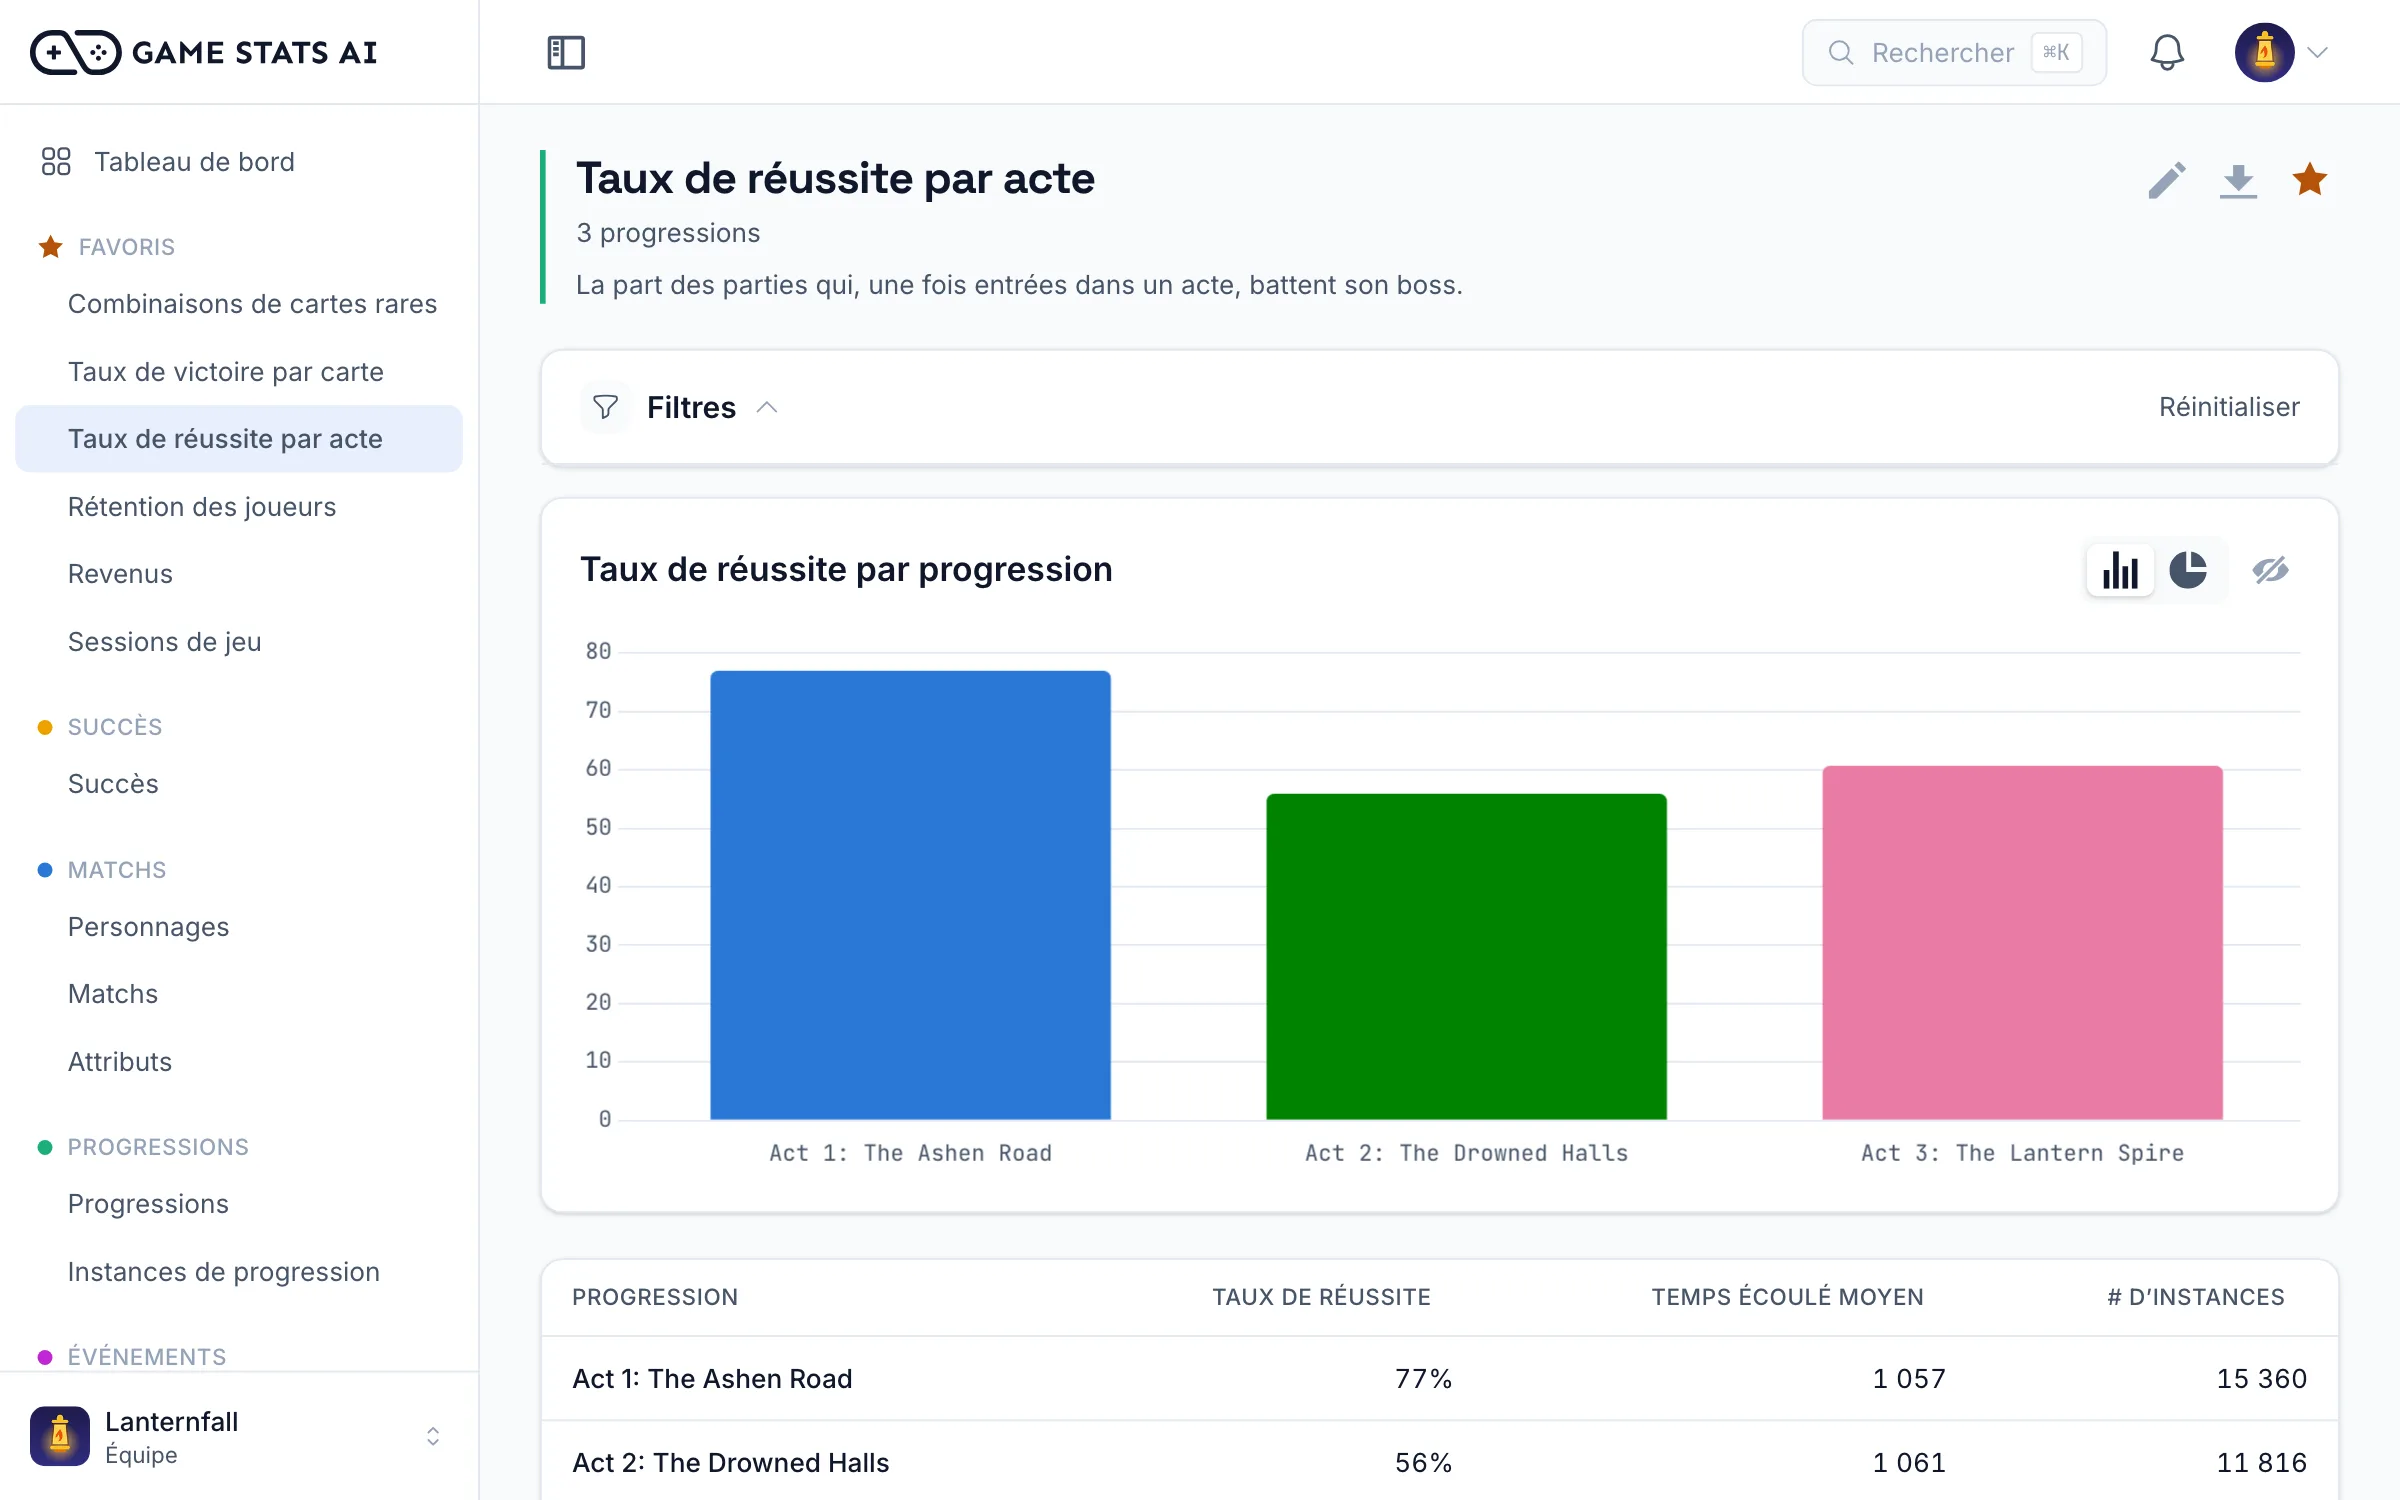This screenshot has width=2400, height=1500.
Task: Sort by TEMPS ÉCOULÉ MOYEN column
Action: pos(1787,1297)
